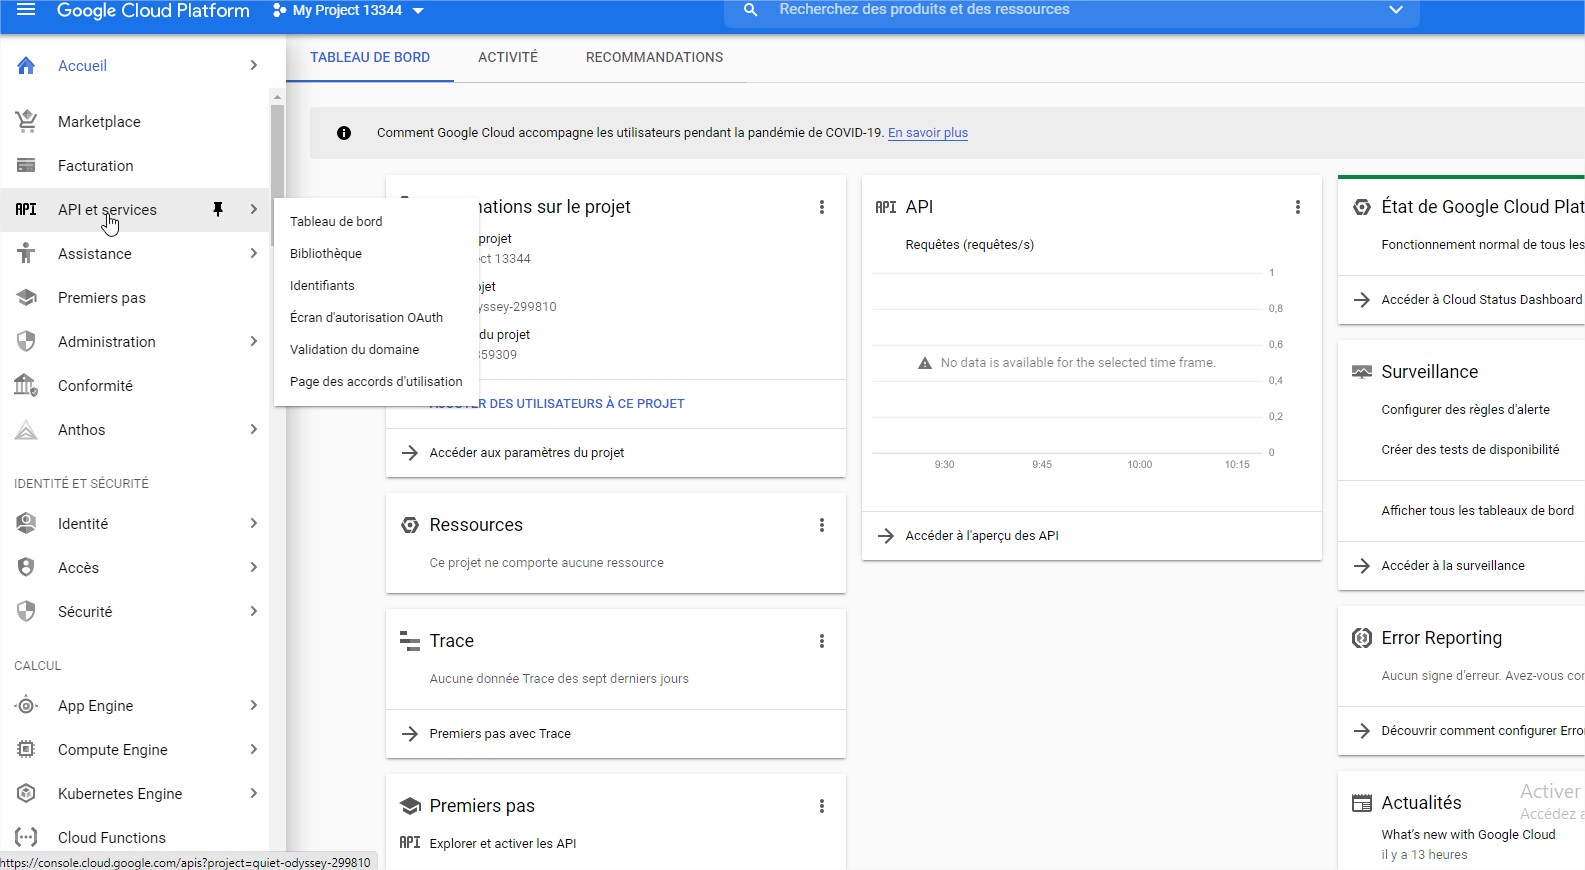Click the sidebar scroll-up arrow
The image size is (1585, 870).
pos(277,97)
